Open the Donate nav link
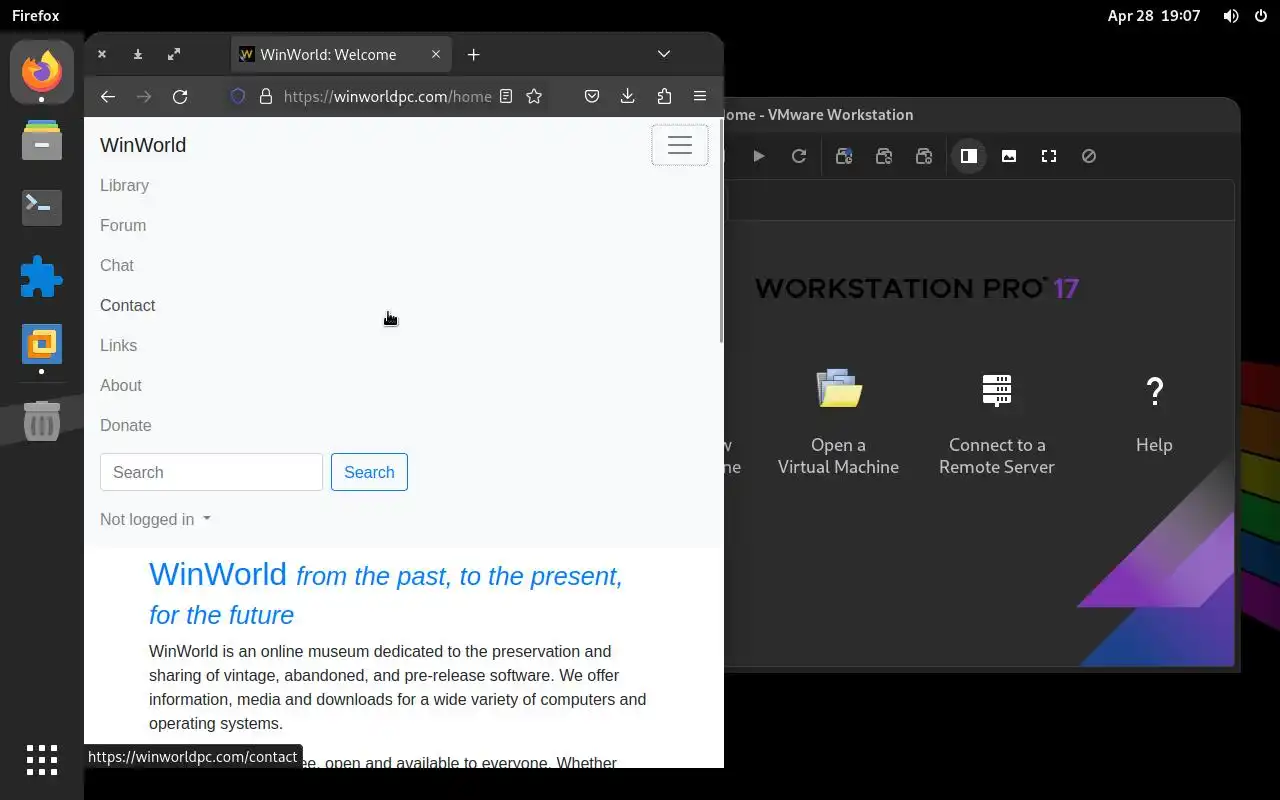This screenshot has height=800, width=1280. coord(125,425)
